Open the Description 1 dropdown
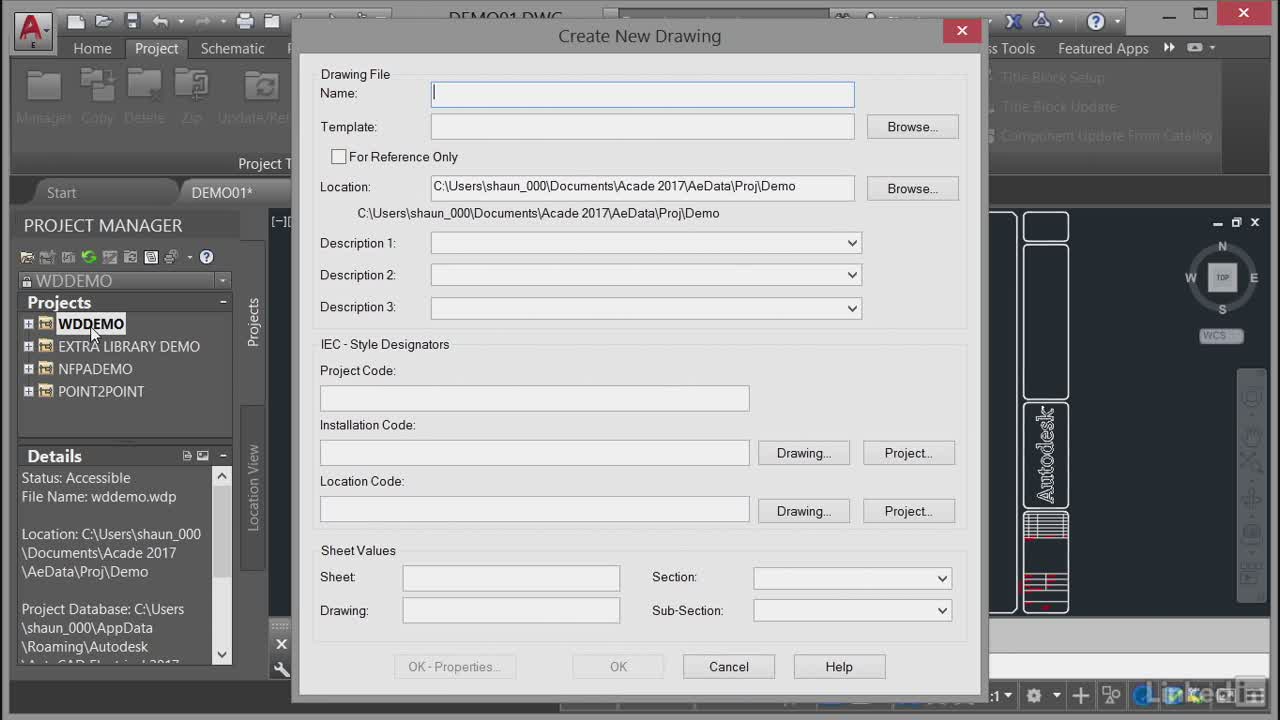Image resolution: width=1280 pixels, height=720 pixels. click(852, 243)
